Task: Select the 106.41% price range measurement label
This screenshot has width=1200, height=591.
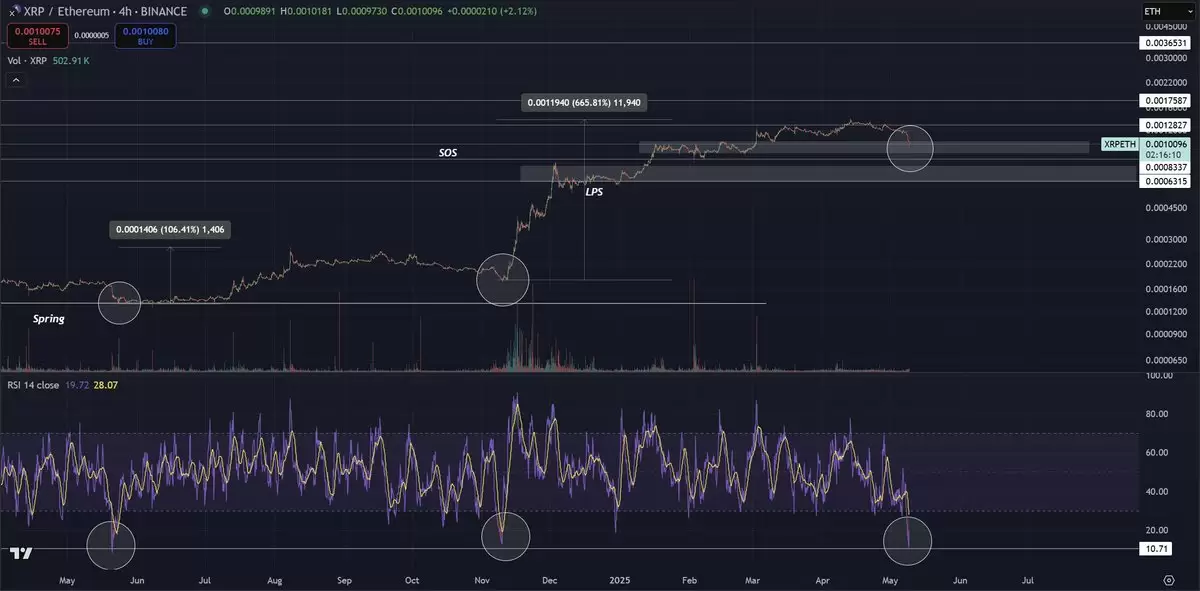Action: [x=170, y=230]
